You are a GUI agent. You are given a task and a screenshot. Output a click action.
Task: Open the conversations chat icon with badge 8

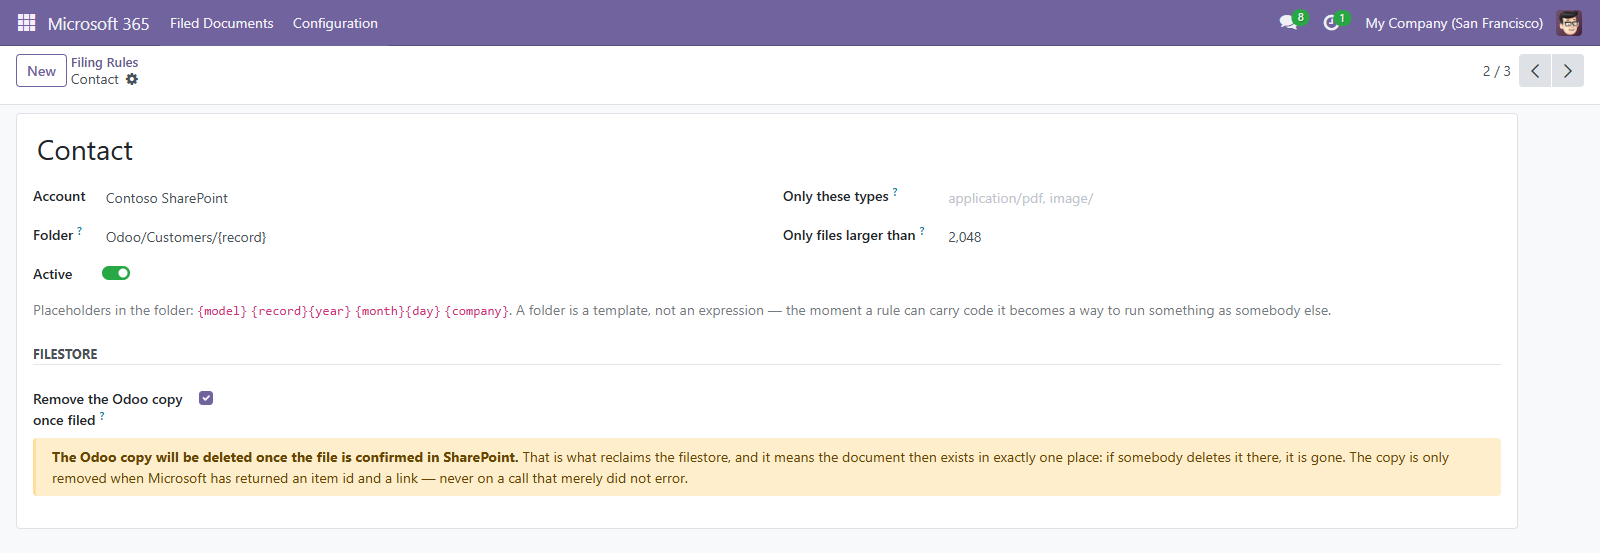coord(1288,22)
